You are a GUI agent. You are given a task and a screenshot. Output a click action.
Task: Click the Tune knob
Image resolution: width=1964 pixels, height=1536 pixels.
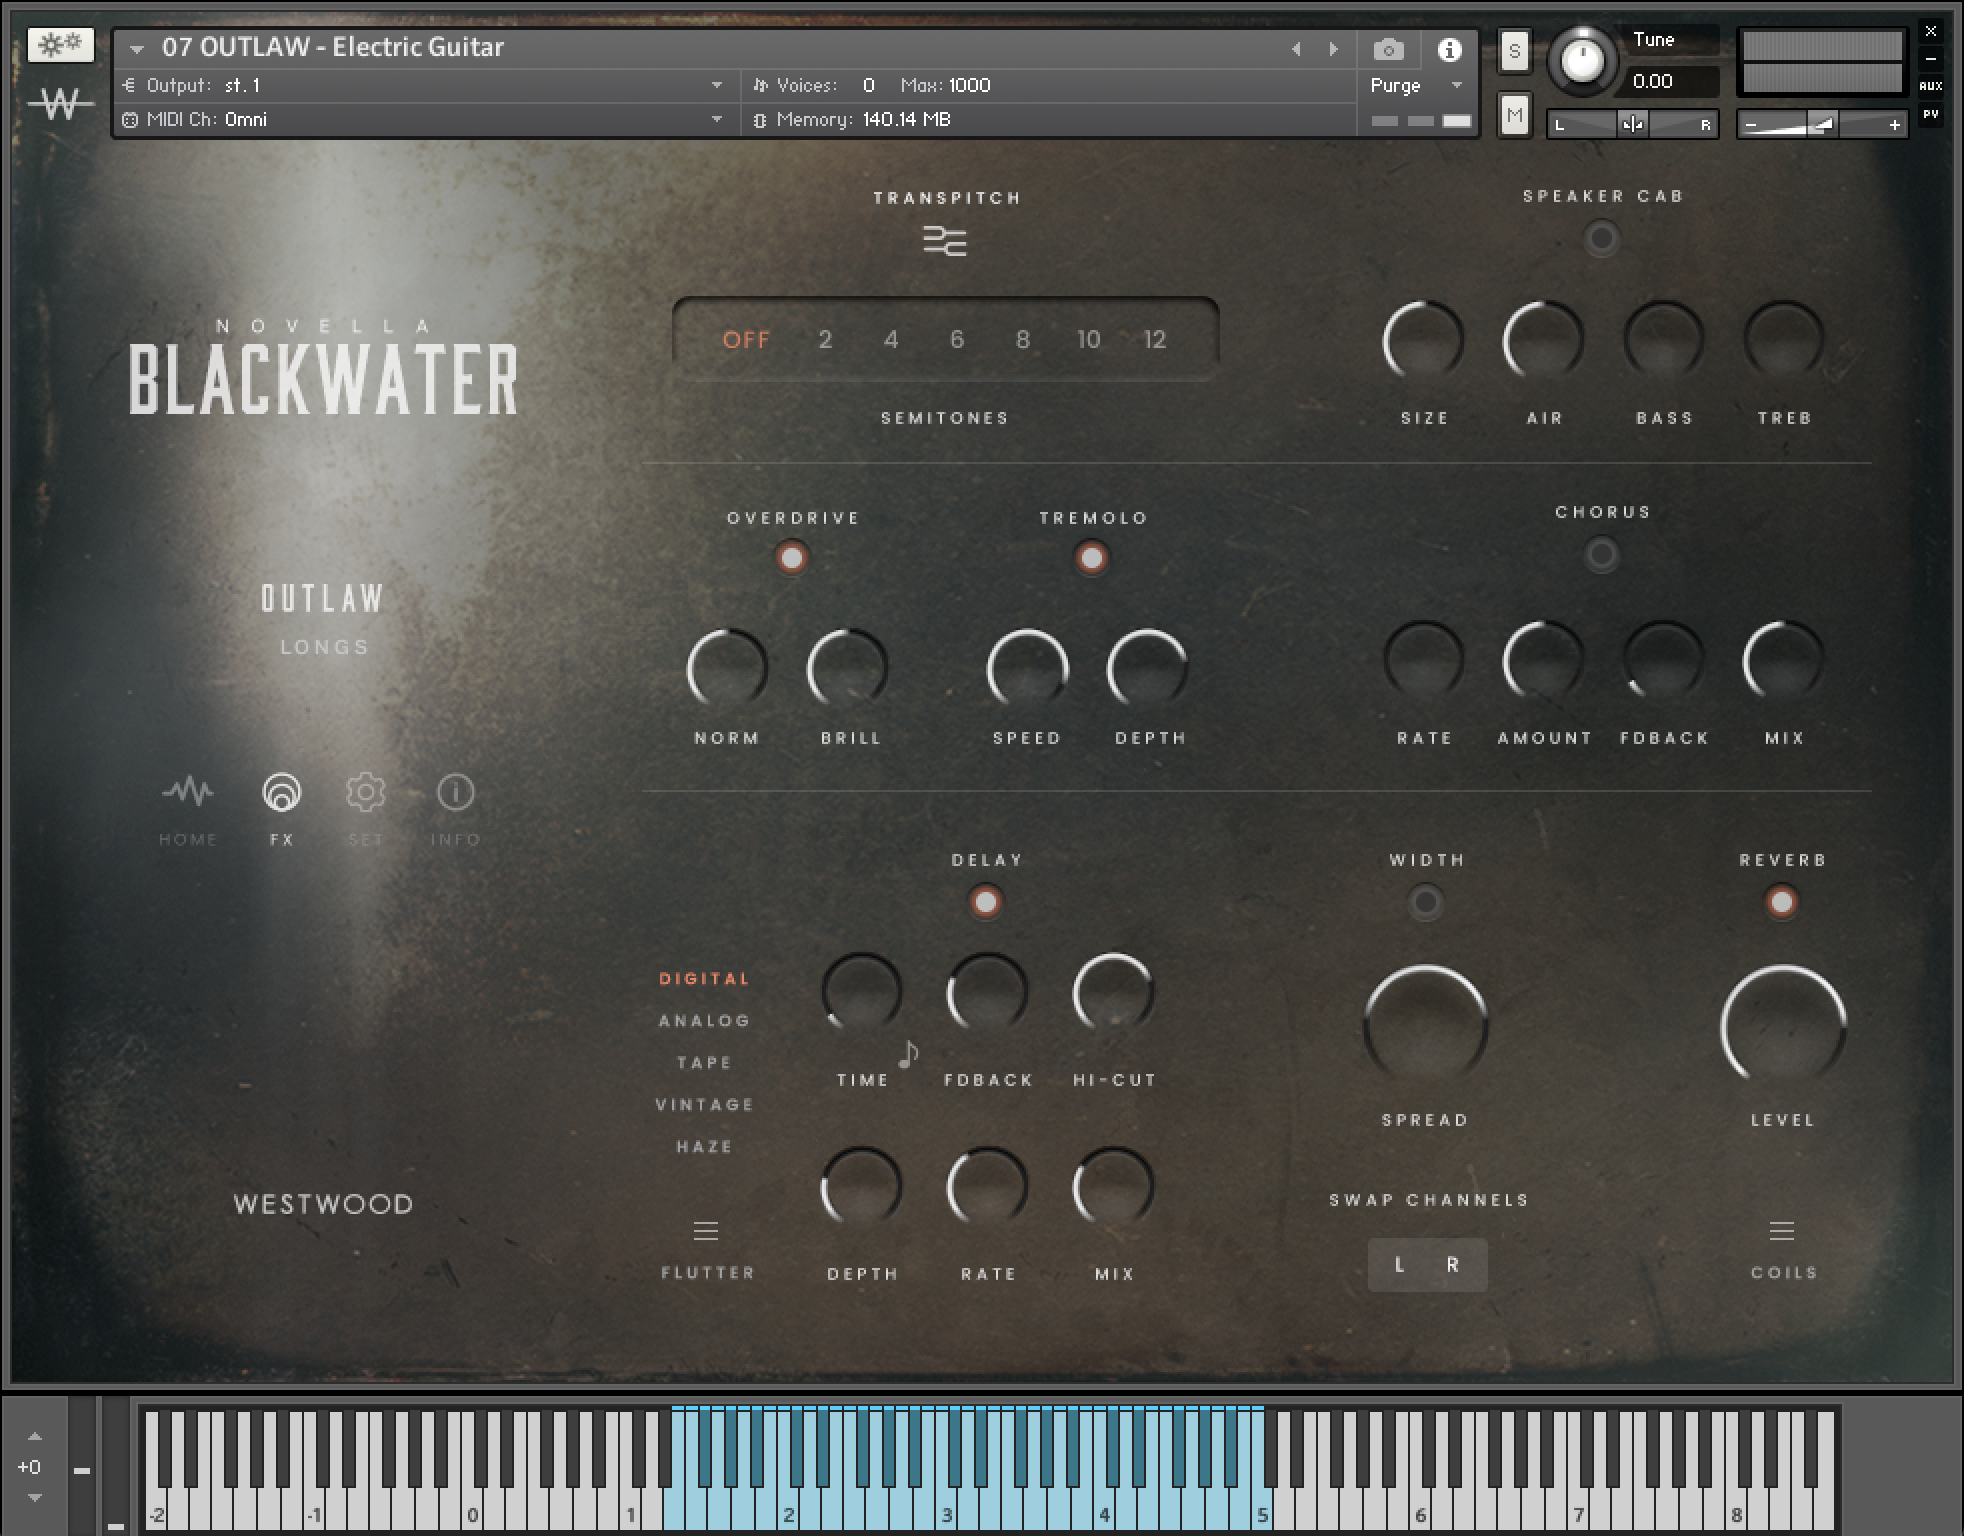tap(1582, 61)
